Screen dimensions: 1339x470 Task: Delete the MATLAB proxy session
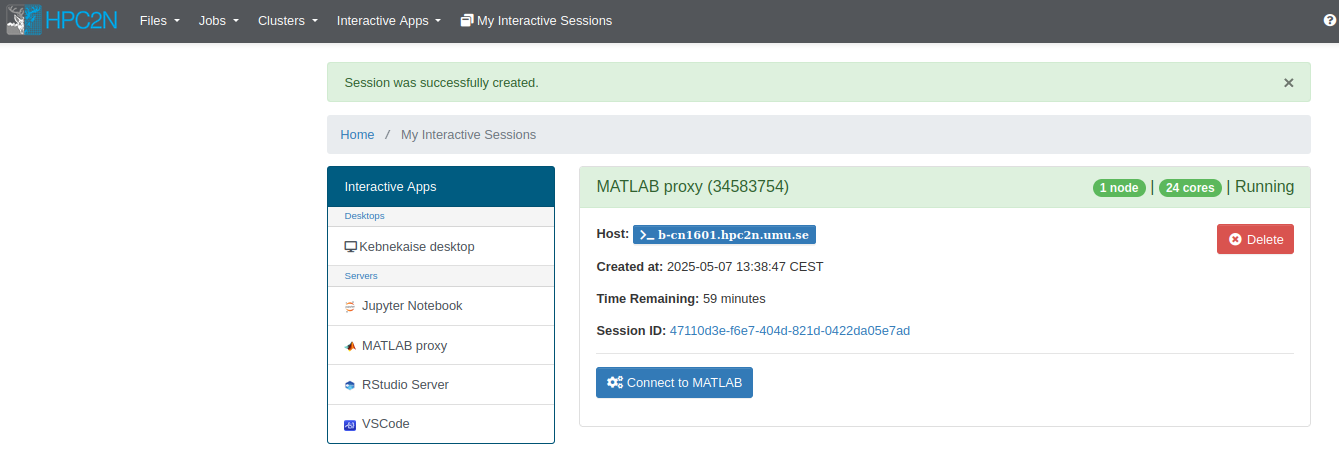tap(1255, 239)
